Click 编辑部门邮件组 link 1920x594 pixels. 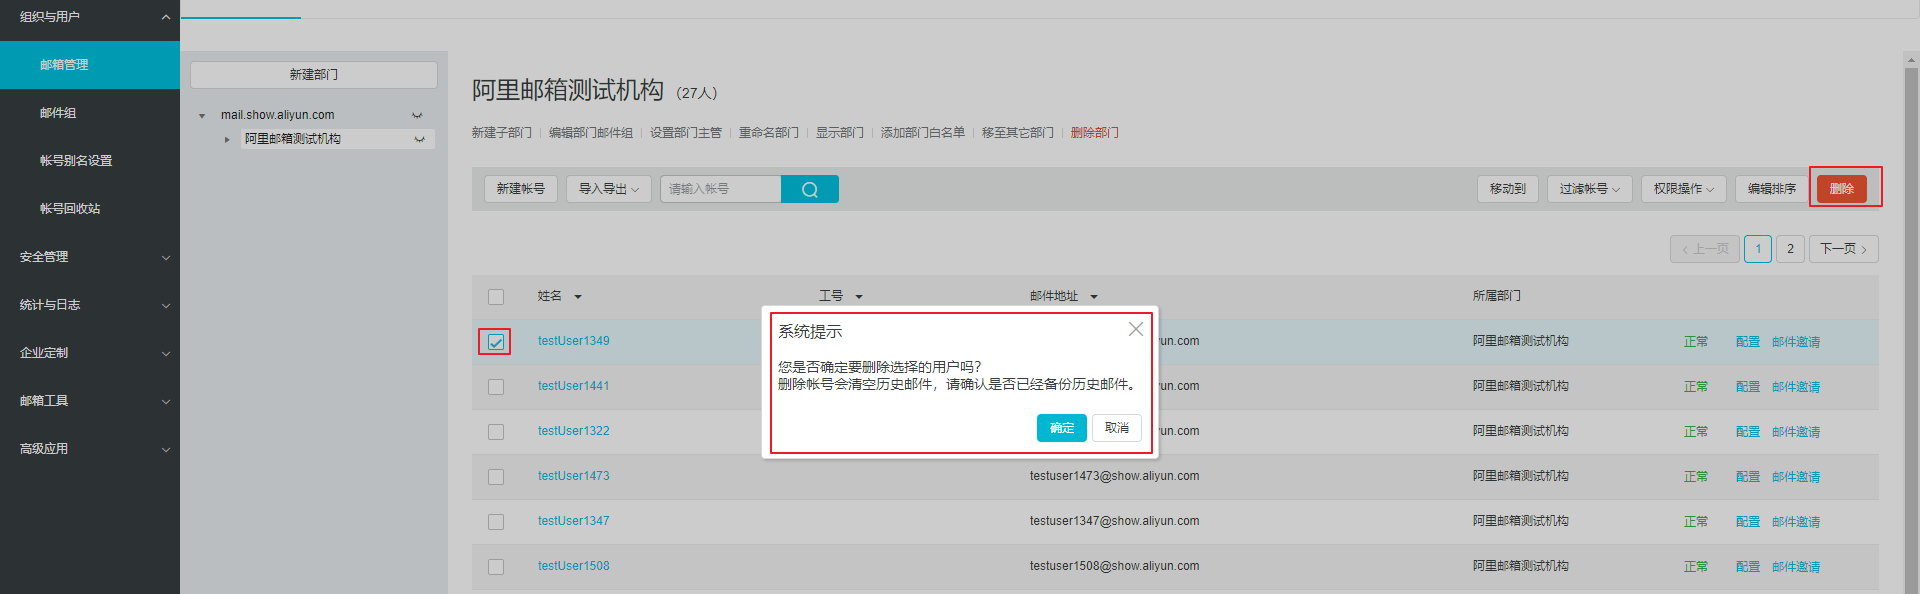click(x=591, y=133)
